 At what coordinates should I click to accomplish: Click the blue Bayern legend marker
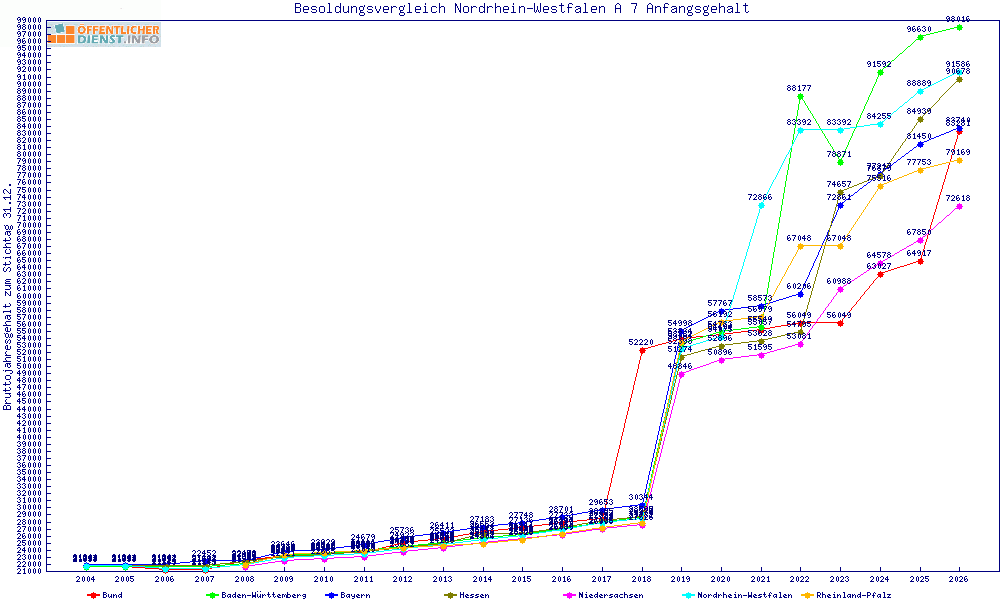click(330, 596)
